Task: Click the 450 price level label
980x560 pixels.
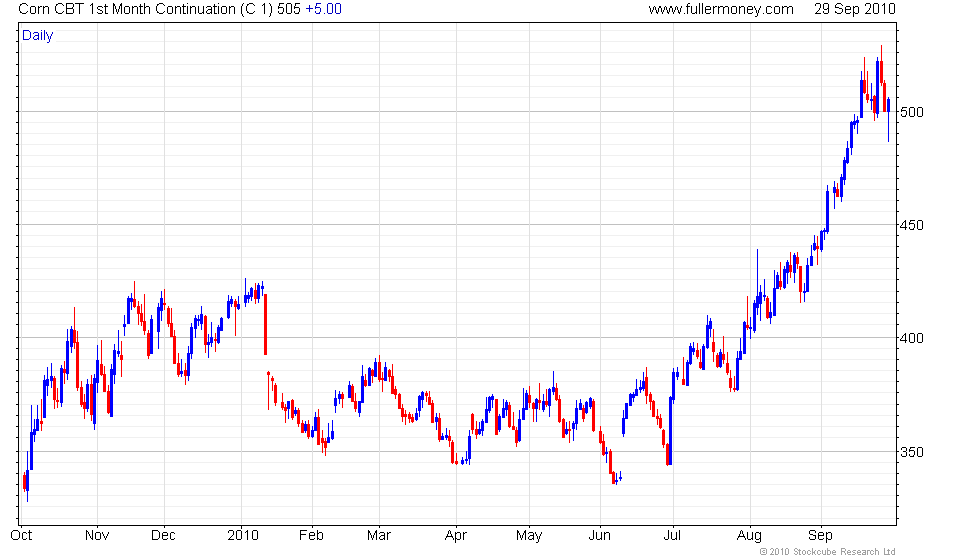Action: tap(911, 225)
